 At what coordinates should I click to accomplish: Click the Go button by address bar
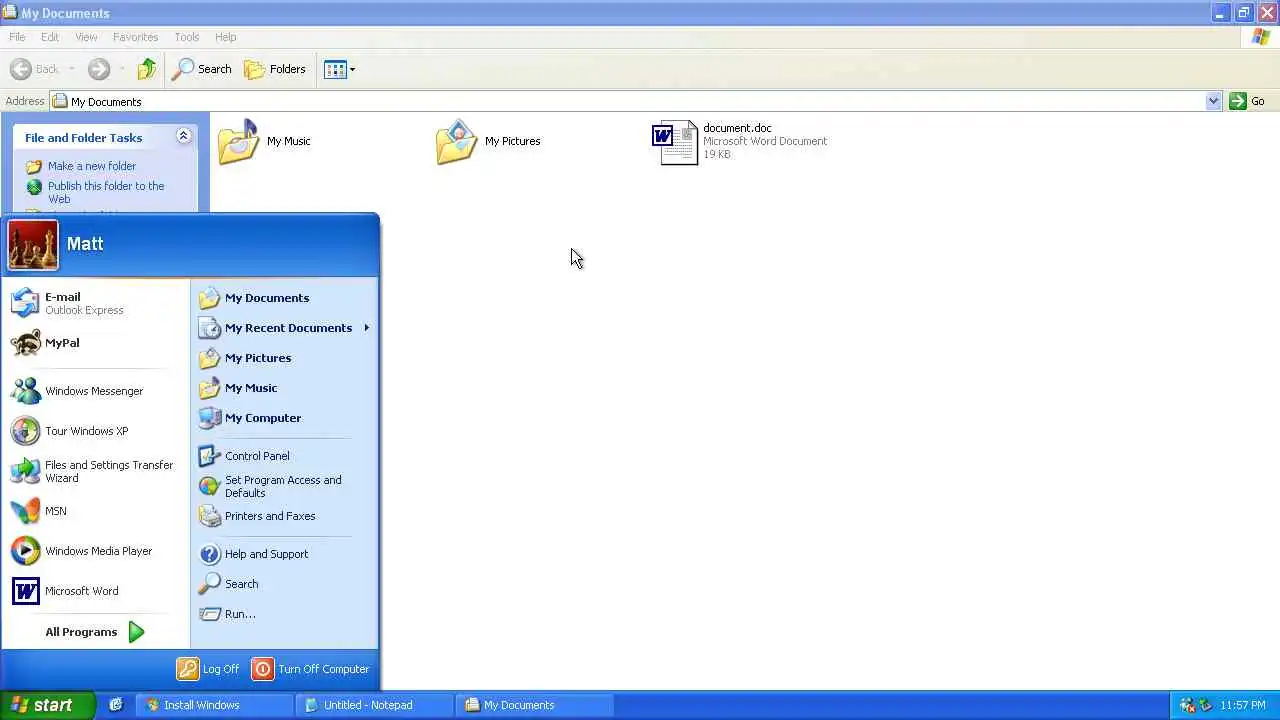click(1248, 101)
